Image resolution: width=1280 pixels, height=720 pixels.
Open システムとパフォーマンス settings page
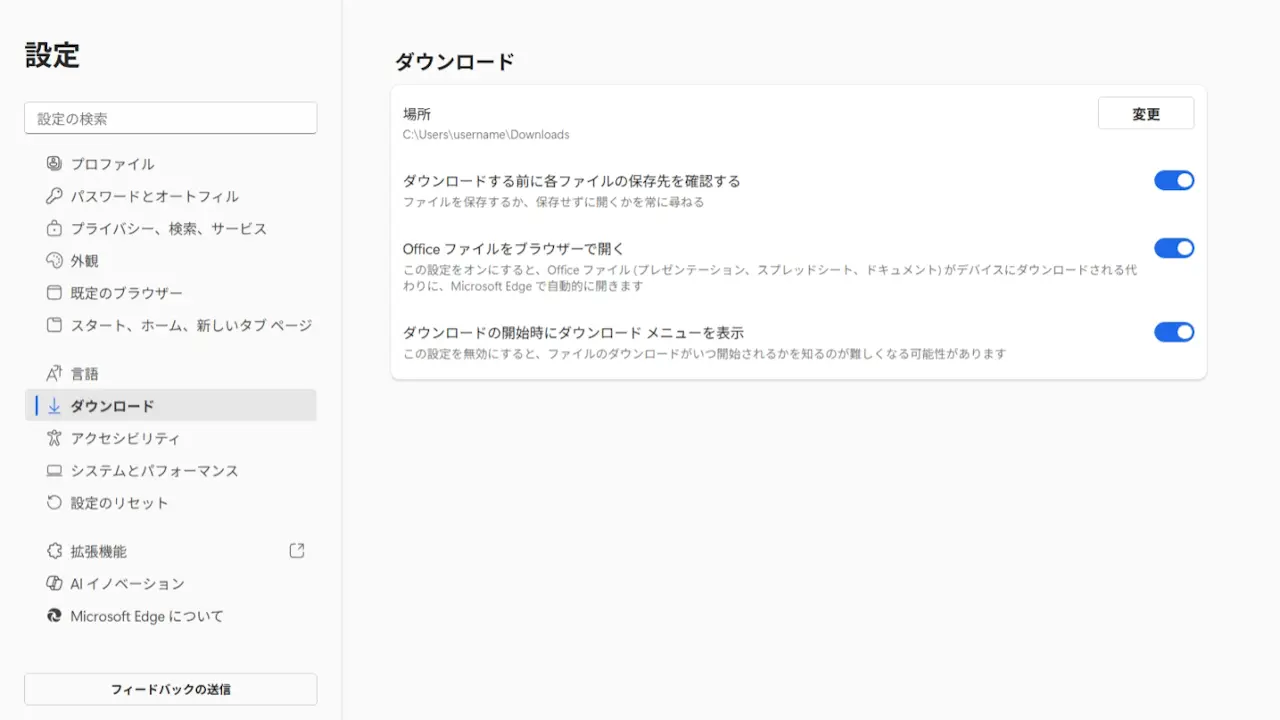tap(154, 471)
